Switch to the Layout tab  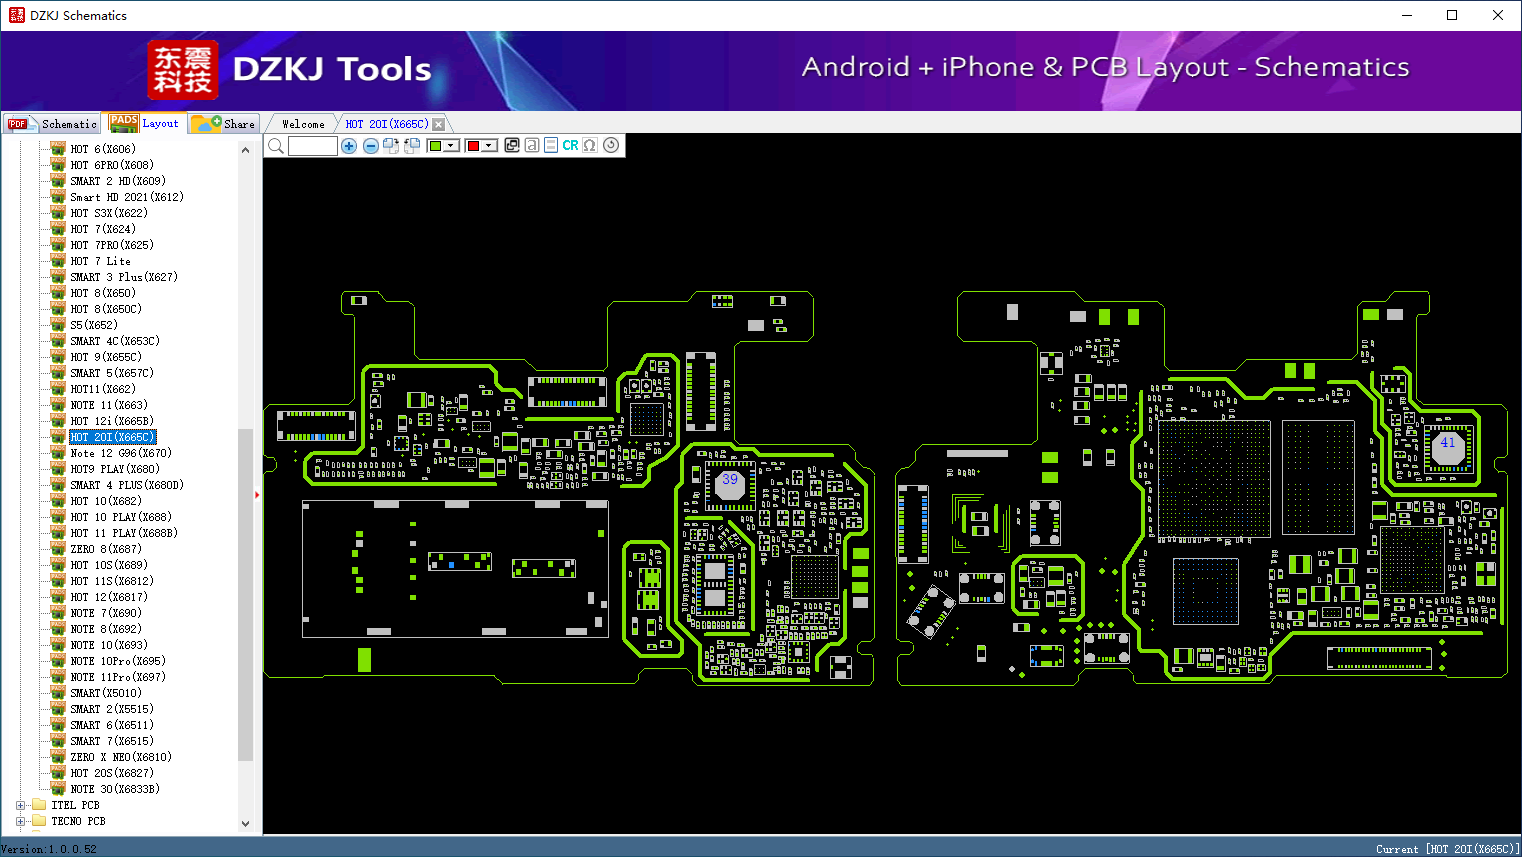coord(144,123)
